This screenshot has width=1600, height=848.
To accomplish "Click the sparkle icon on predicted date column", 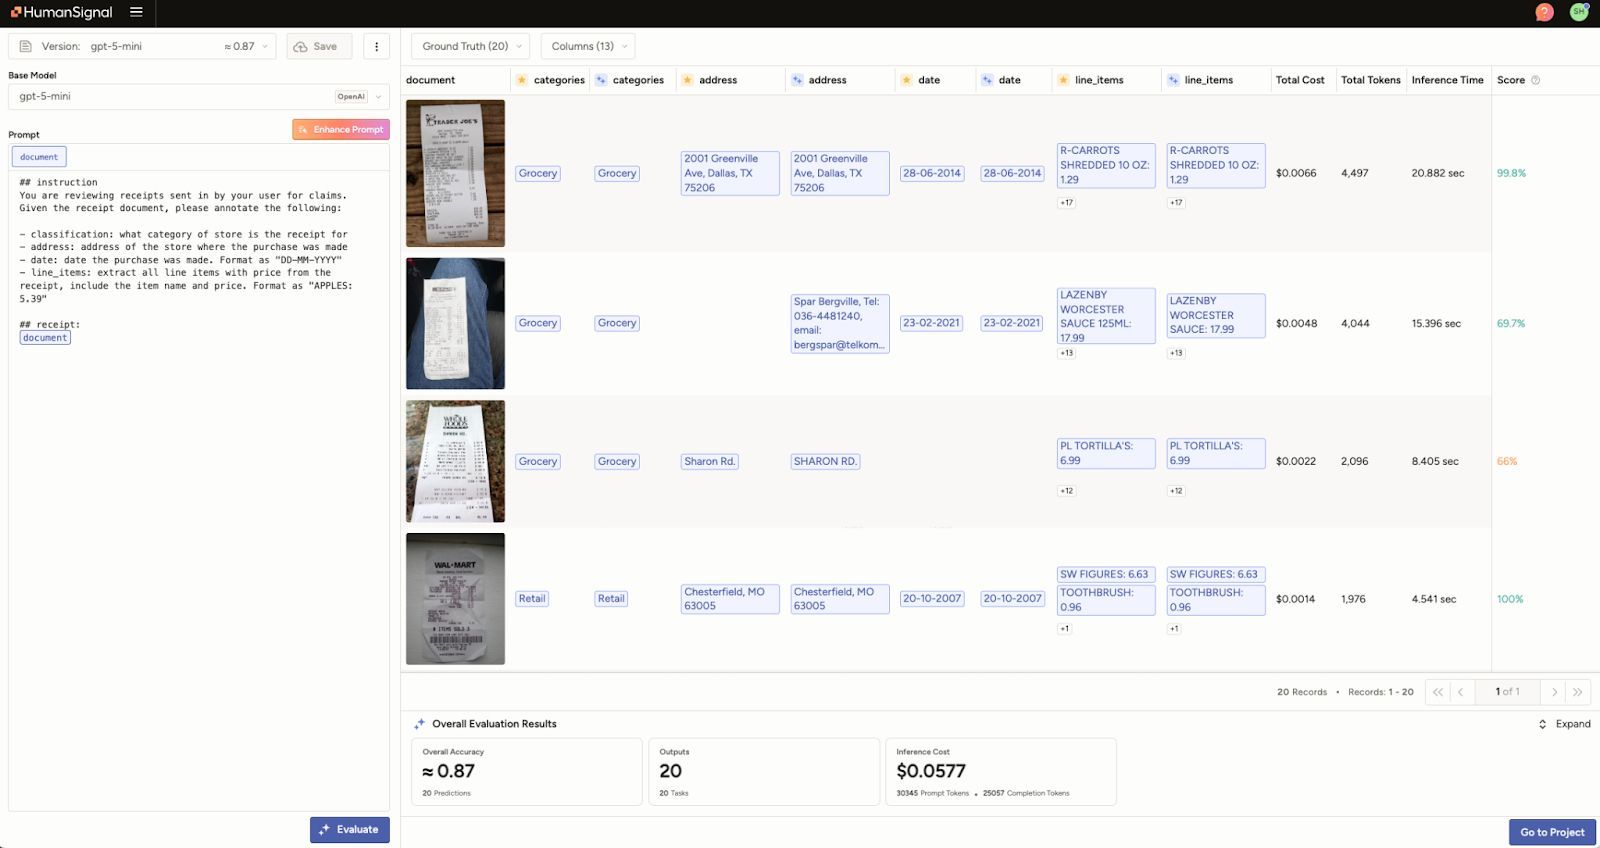I will click(987, 80).
